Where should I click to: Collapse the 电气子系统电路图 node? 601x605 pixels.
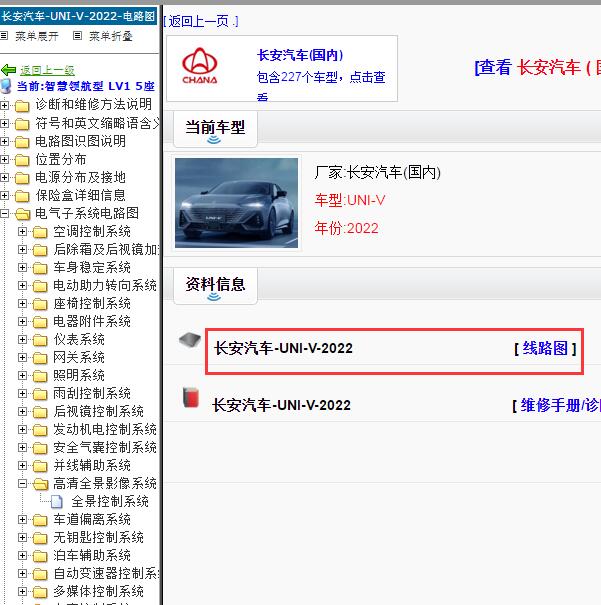click(x=4, y=213)
